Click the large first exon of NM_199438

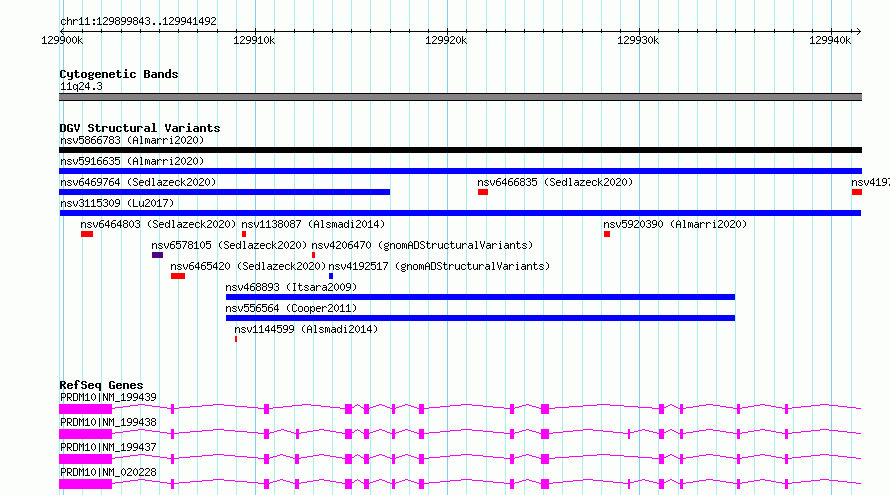click(x=86, y=434)
